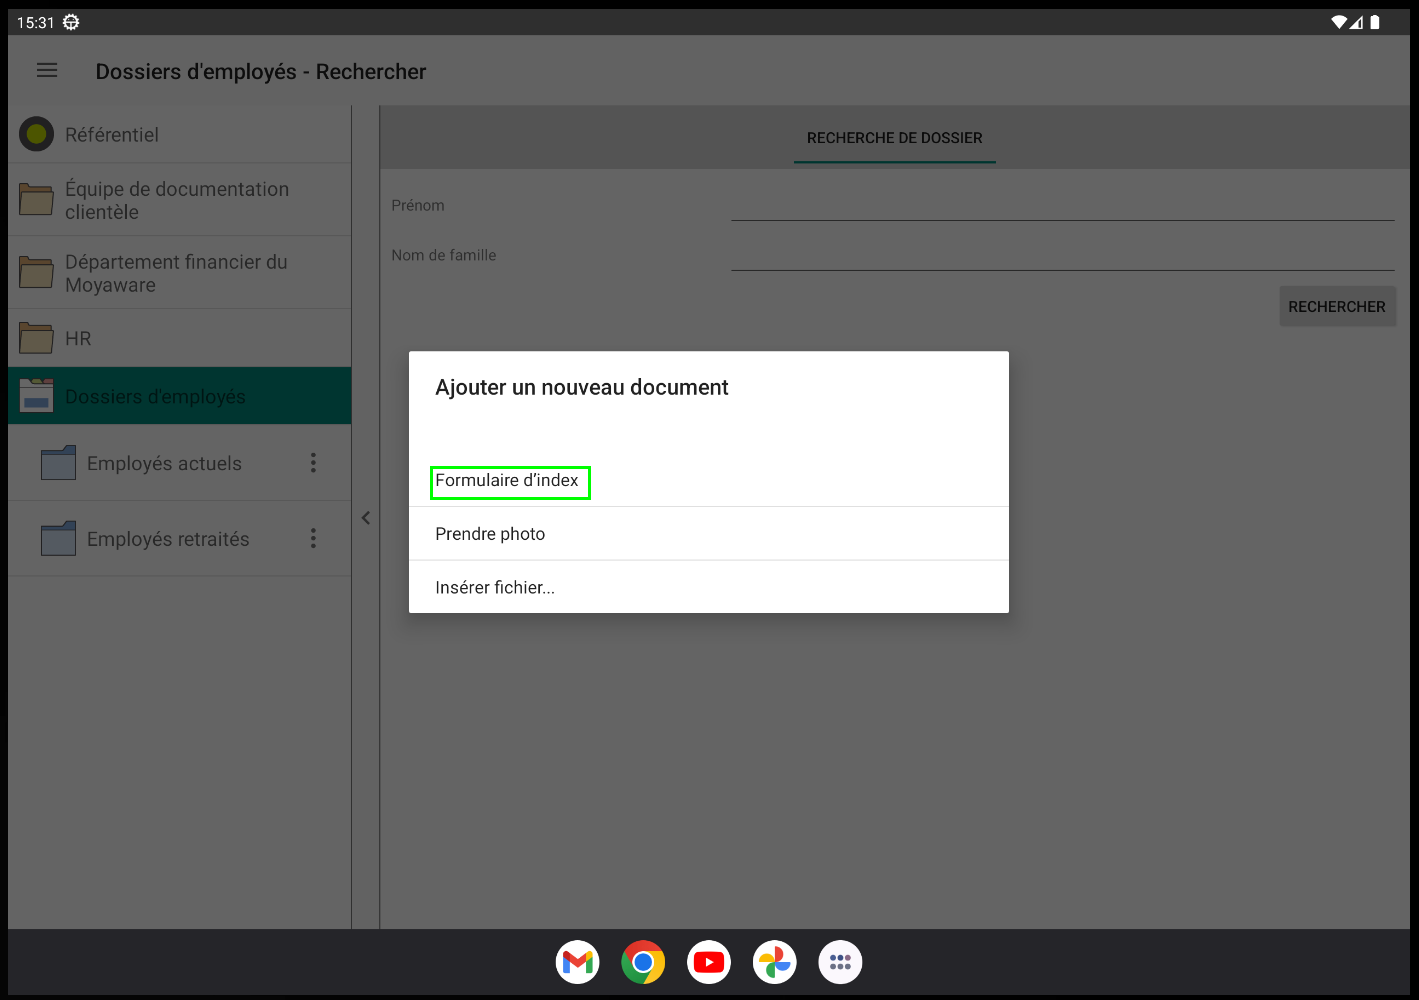Click the Rechercher button
Screen dimensions: 1419x1000
pos(1337,307)
